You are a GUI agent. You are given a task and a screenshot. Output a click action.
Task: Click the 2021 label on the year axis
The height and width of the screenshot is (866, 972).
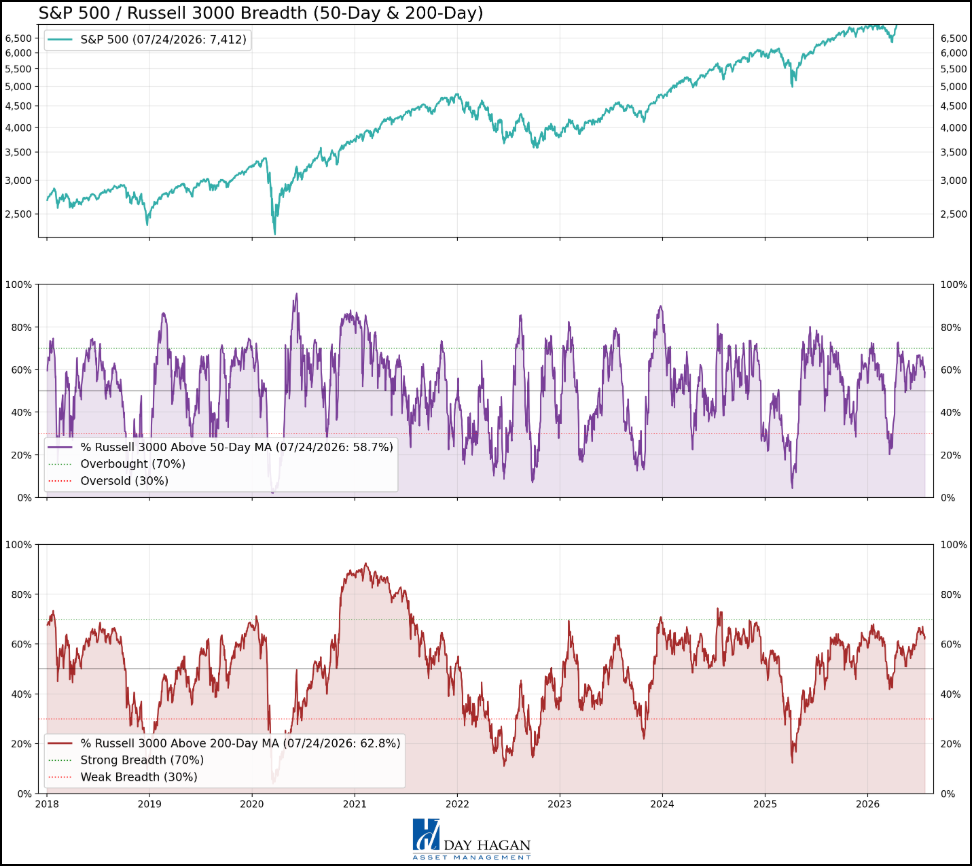[x=355, y=805]
